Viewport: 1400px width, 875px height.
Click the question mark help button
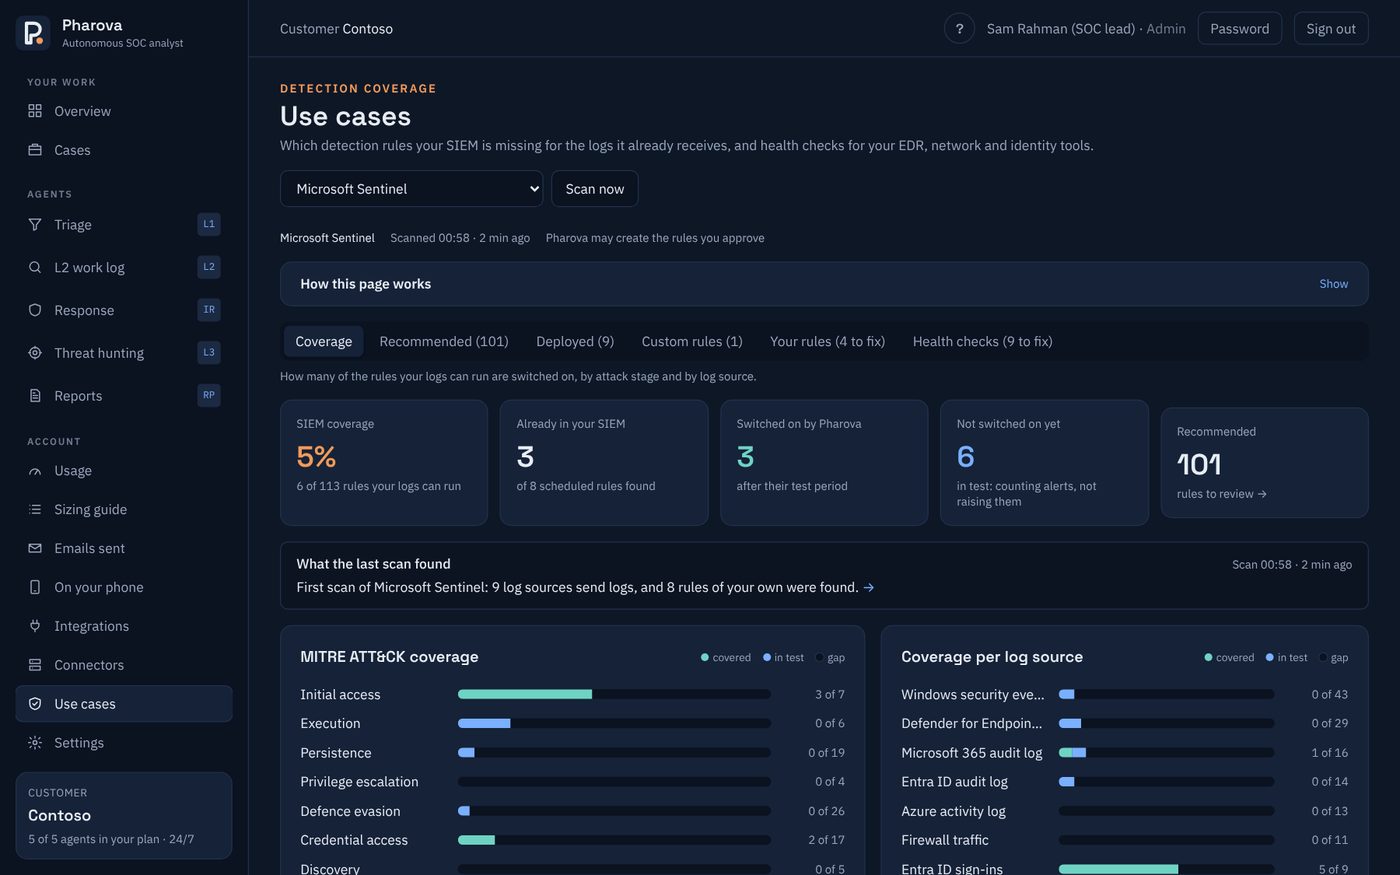959,29
